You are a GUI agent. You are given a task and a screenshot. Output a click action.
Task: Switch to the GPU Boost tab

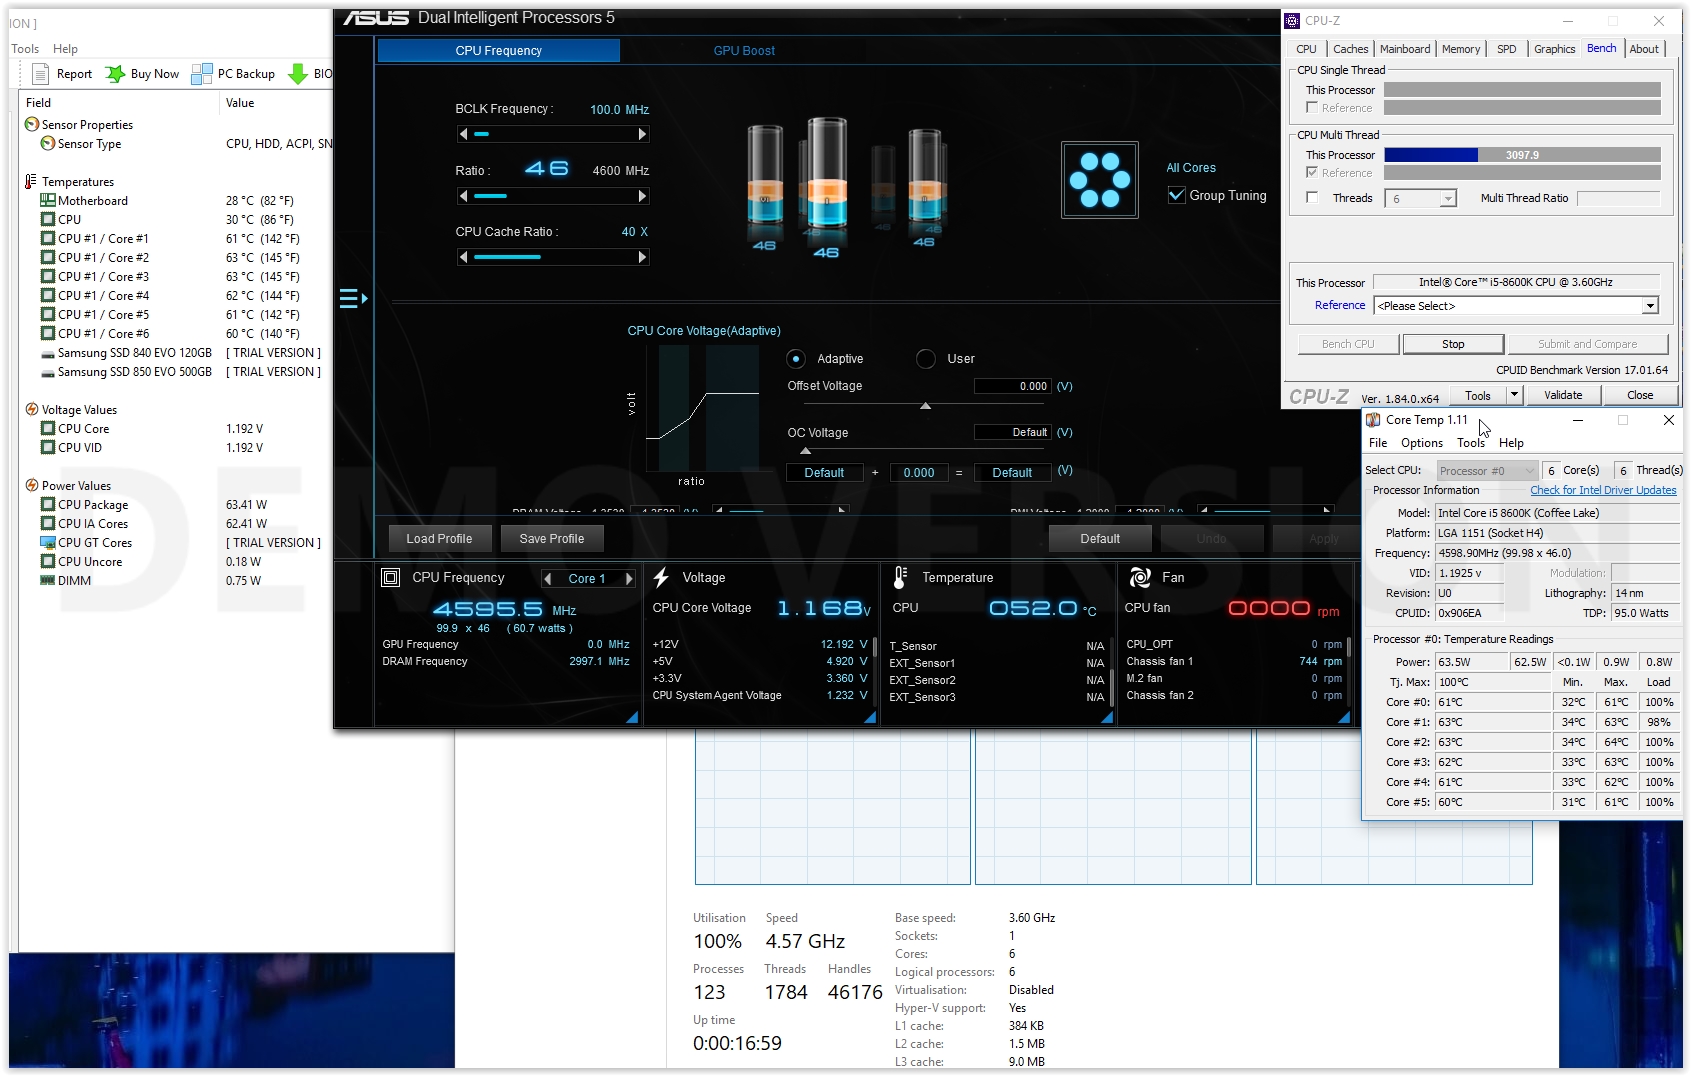tap(744, 51)
